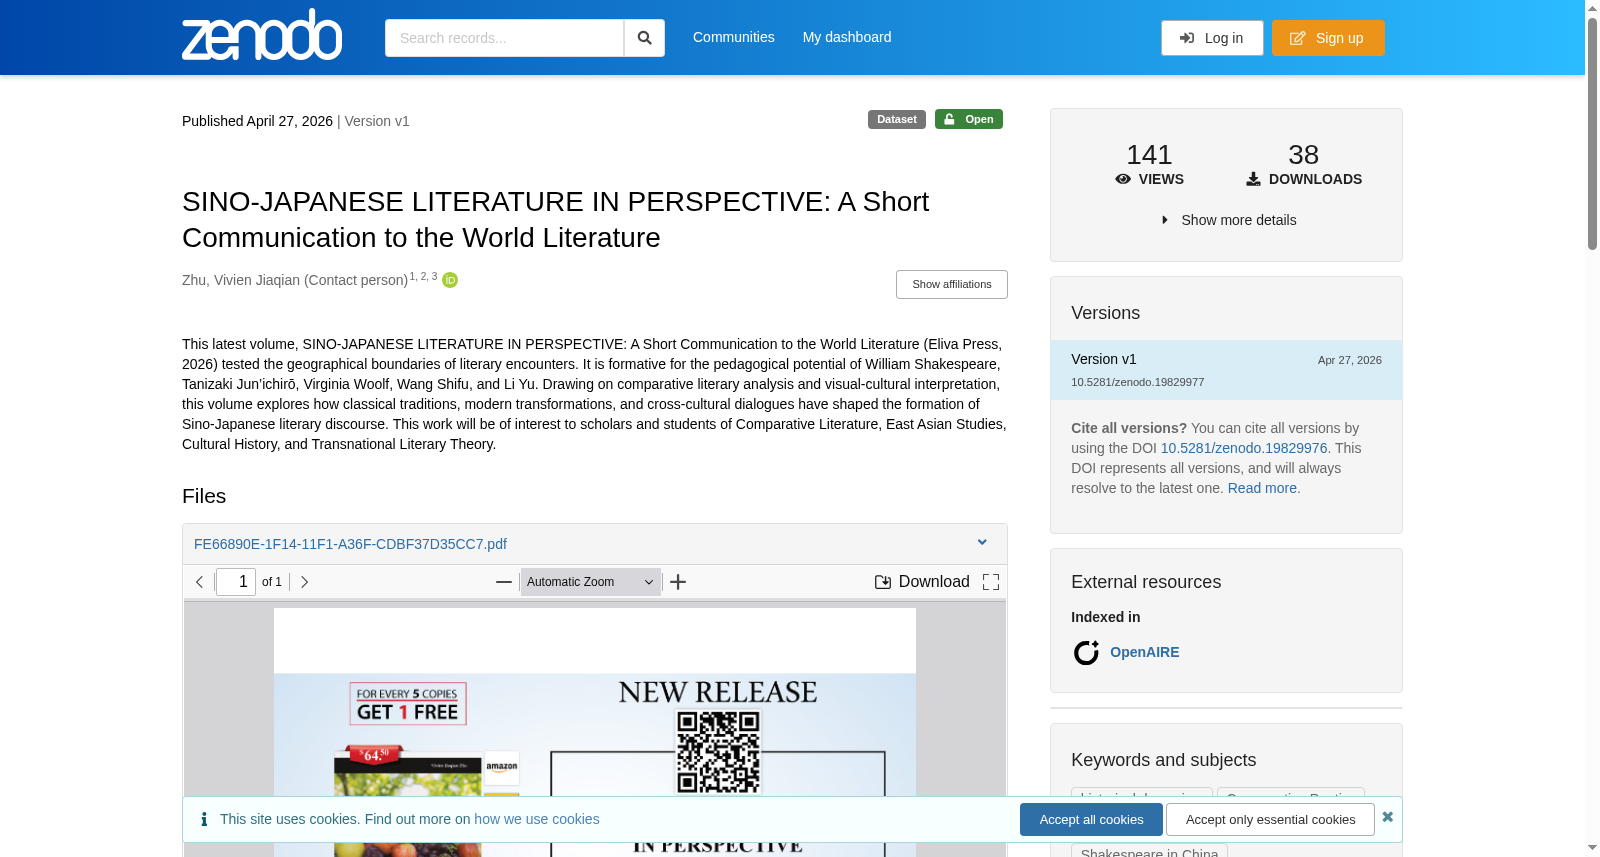
Task: Click the QR code in PDF preview
Action: 718,752
